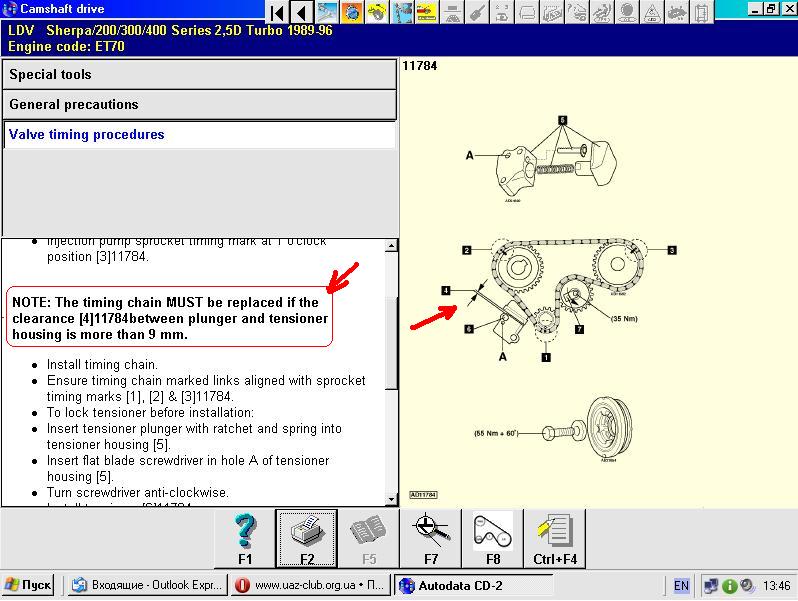
Task: Print the page using the F2 printer button
Action: [306, 538]
